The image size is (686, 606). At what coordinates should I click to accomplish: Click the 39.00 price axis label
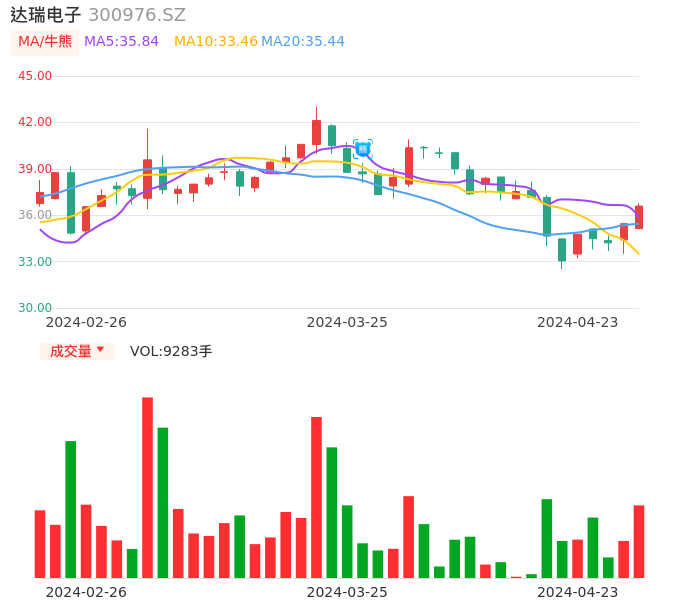click(35, 169)
